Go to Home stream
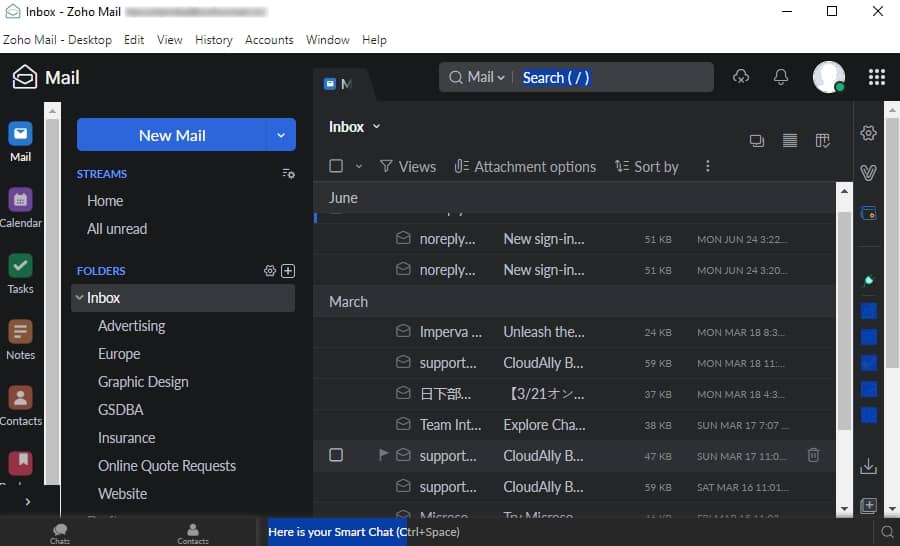This screenshot has width=900, height=546. 105,201
